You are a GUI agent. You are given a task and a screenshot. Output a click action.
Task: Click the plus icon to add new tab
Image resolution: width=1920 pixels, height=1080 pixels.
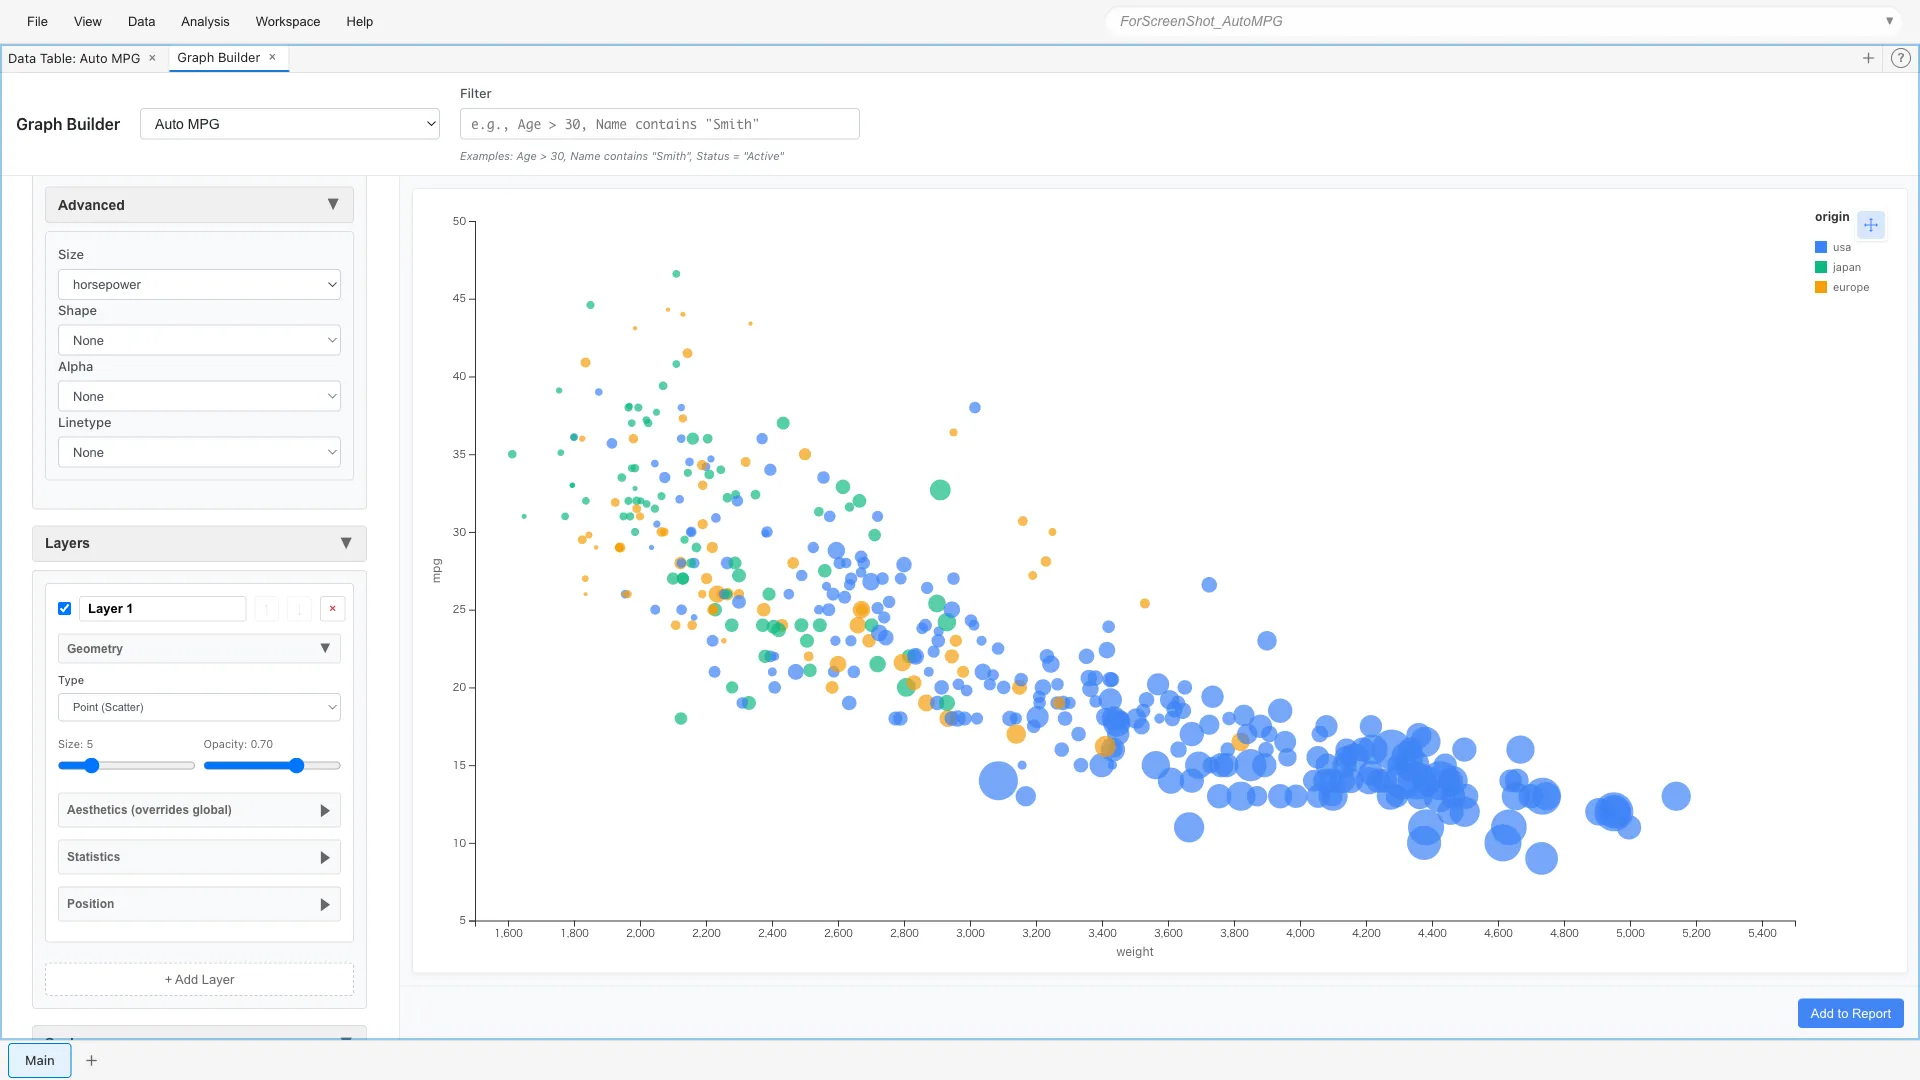click(x=1869, y=58)
